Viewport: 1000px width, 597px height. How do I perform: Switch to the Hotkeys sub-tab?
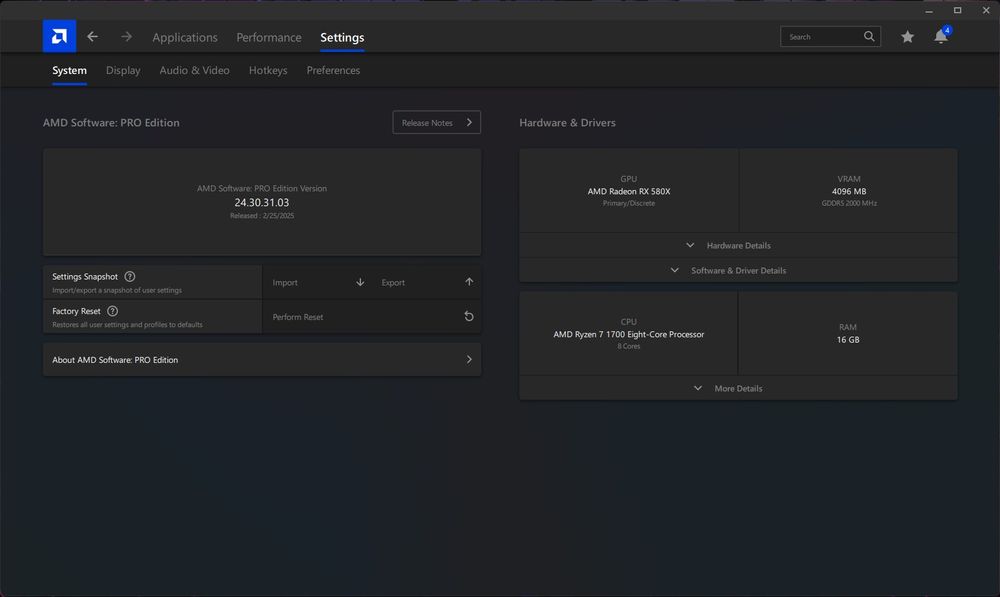pyautogui.click(x=268, y=70)
